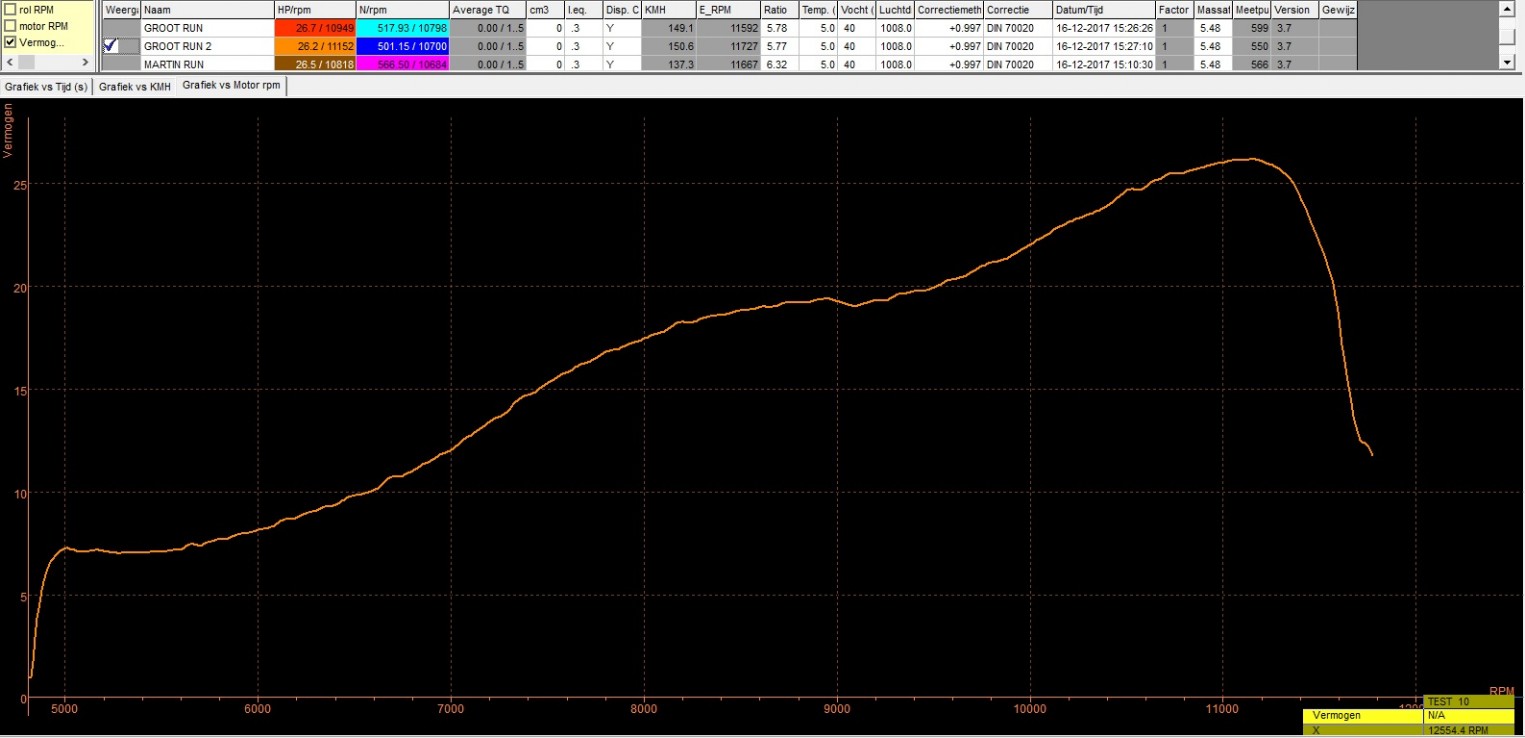Click the Ratio column header
The width and height of the screenshot is (1525, 738).
click(x=780, y=9)
